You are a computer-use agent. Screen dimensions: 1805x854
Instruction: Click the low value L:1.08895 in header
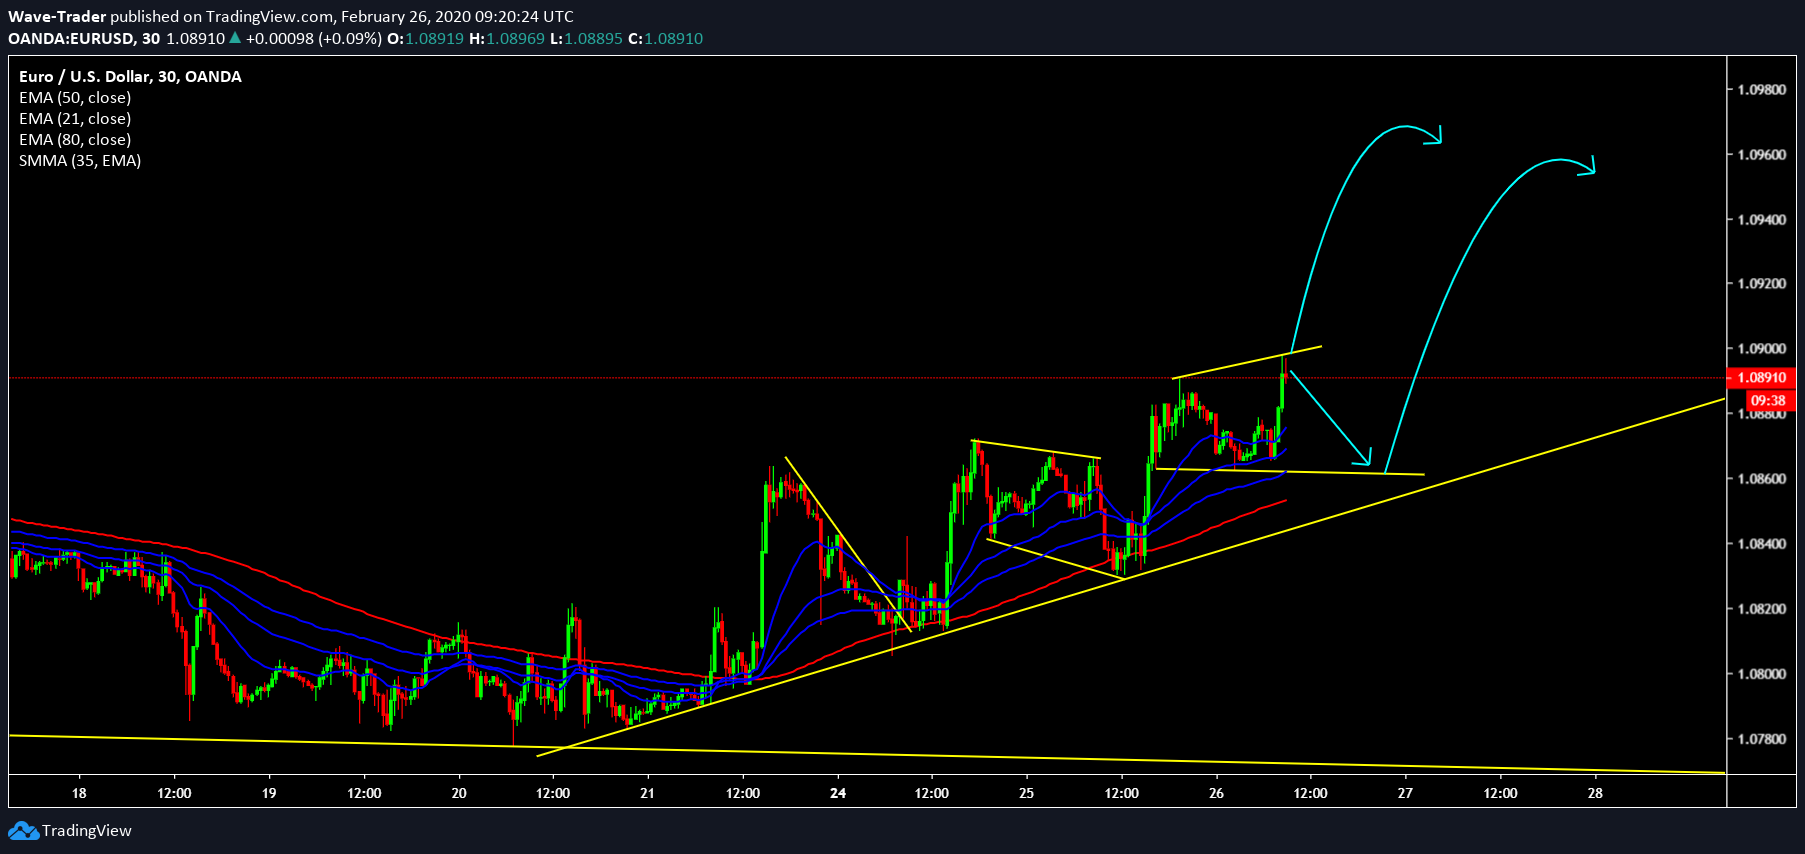pos(587,38)
